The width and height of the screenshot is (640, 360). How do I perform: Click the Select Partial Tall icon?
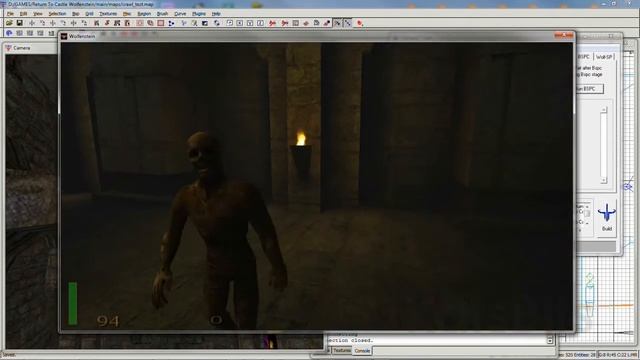pos(117,23)
